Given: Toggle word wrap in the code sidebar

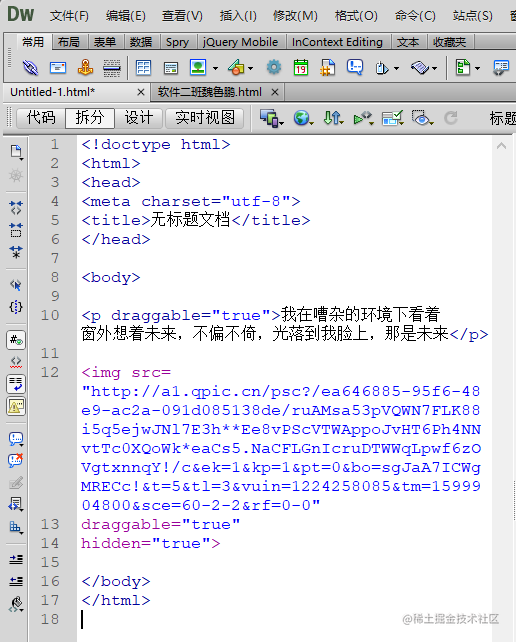Looking at the screenshot, I should pyautogui.click(x=16, y=384).
